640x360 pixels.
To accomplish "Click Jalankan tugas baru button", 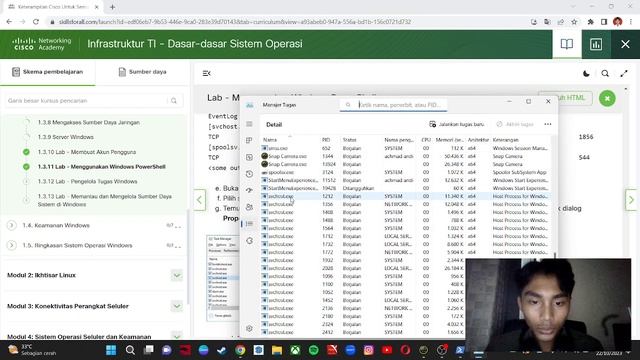I will click(457, 124).
